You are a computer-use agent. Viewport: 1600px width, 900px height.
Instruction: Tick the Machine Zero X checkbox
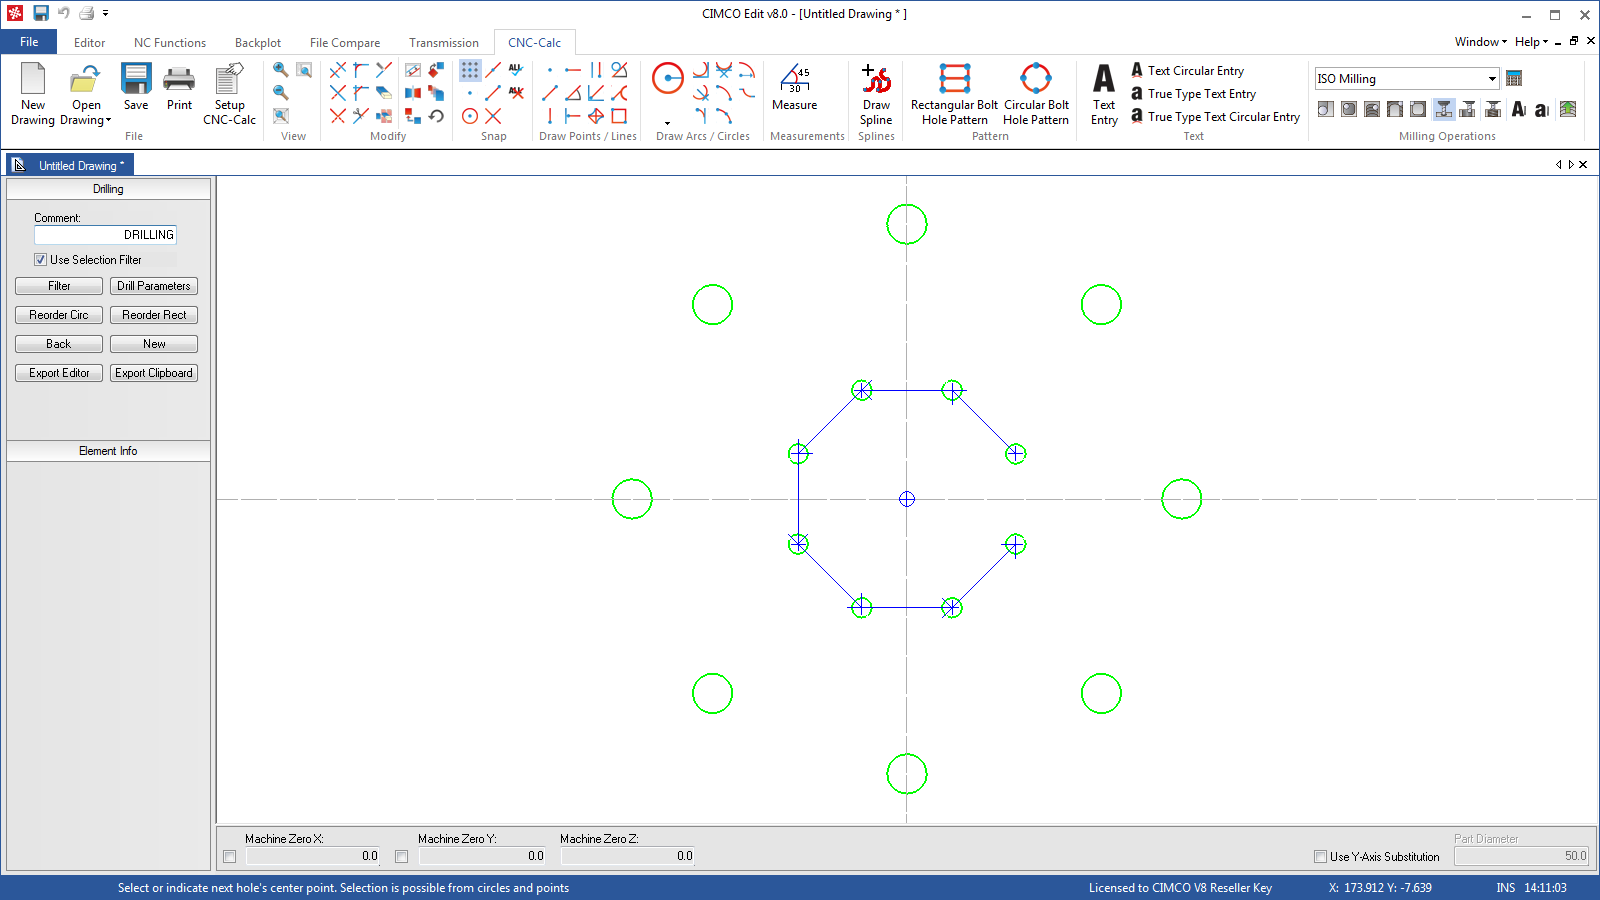[230, 857]
